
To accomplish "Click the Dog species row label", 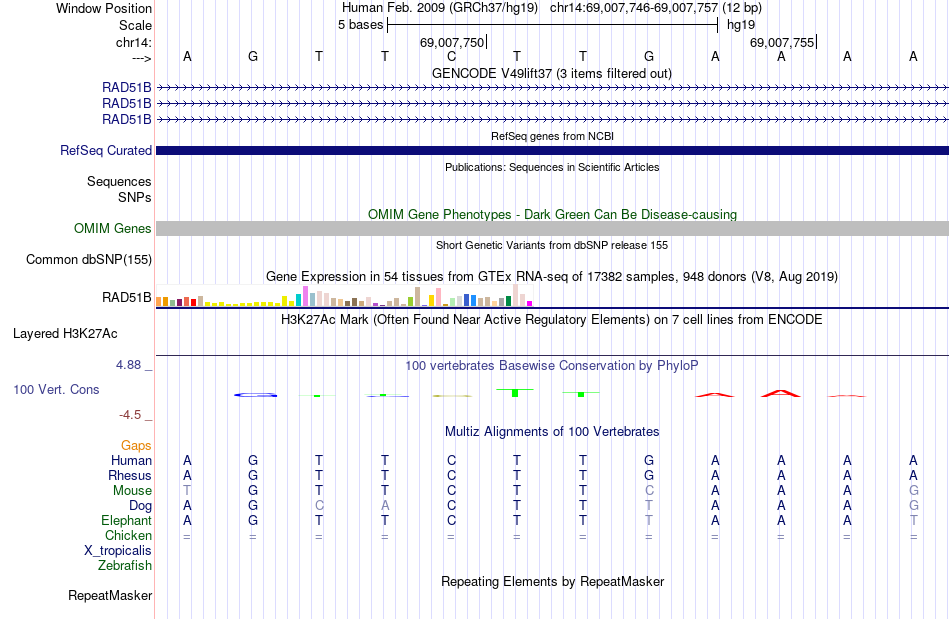I will 140,506.
